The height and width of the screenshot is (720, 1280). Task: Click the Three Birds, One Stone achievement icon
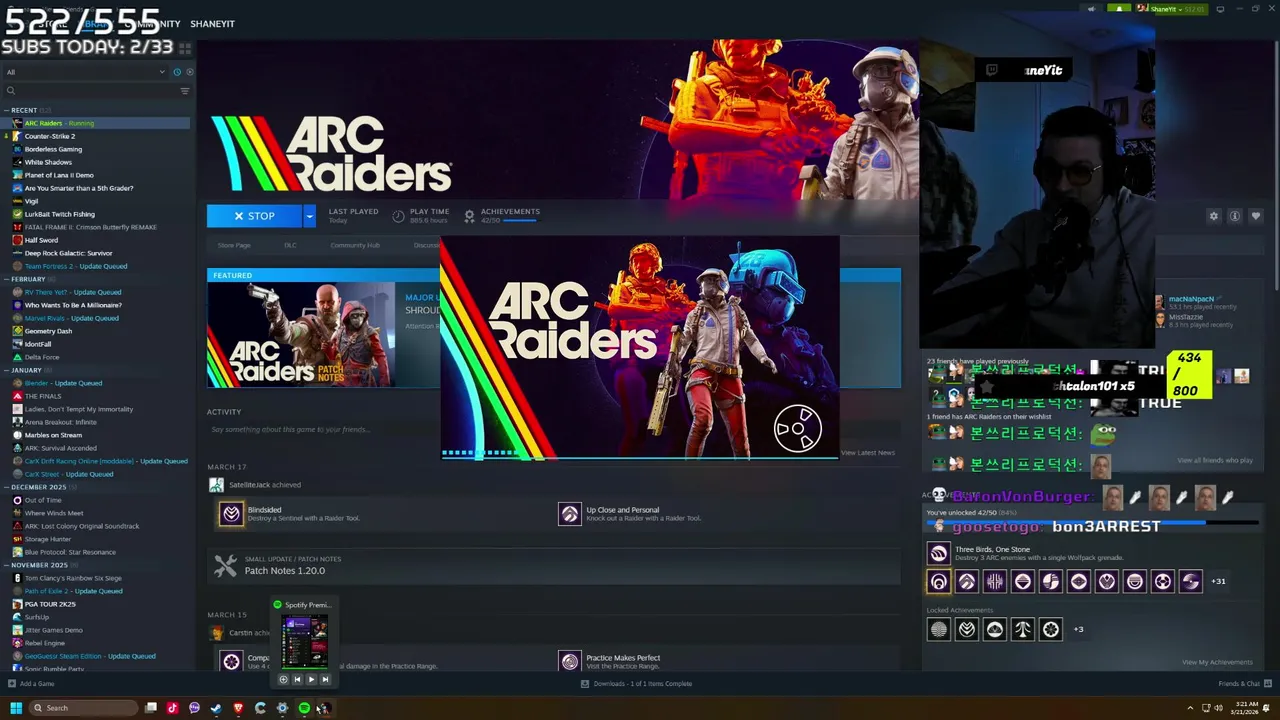point(938,553)
